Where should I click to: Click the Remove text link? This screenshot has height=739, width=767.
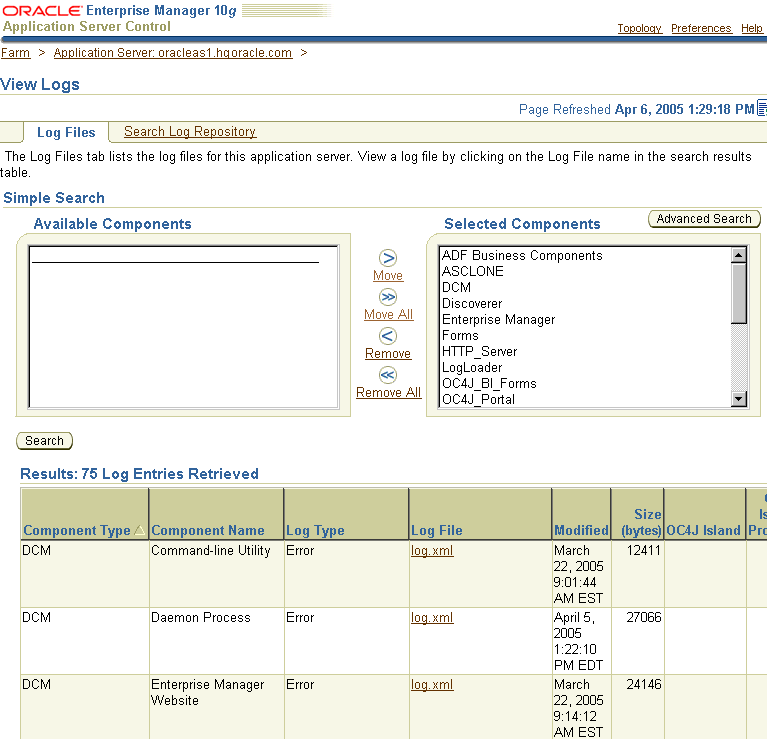pos(388,354)
